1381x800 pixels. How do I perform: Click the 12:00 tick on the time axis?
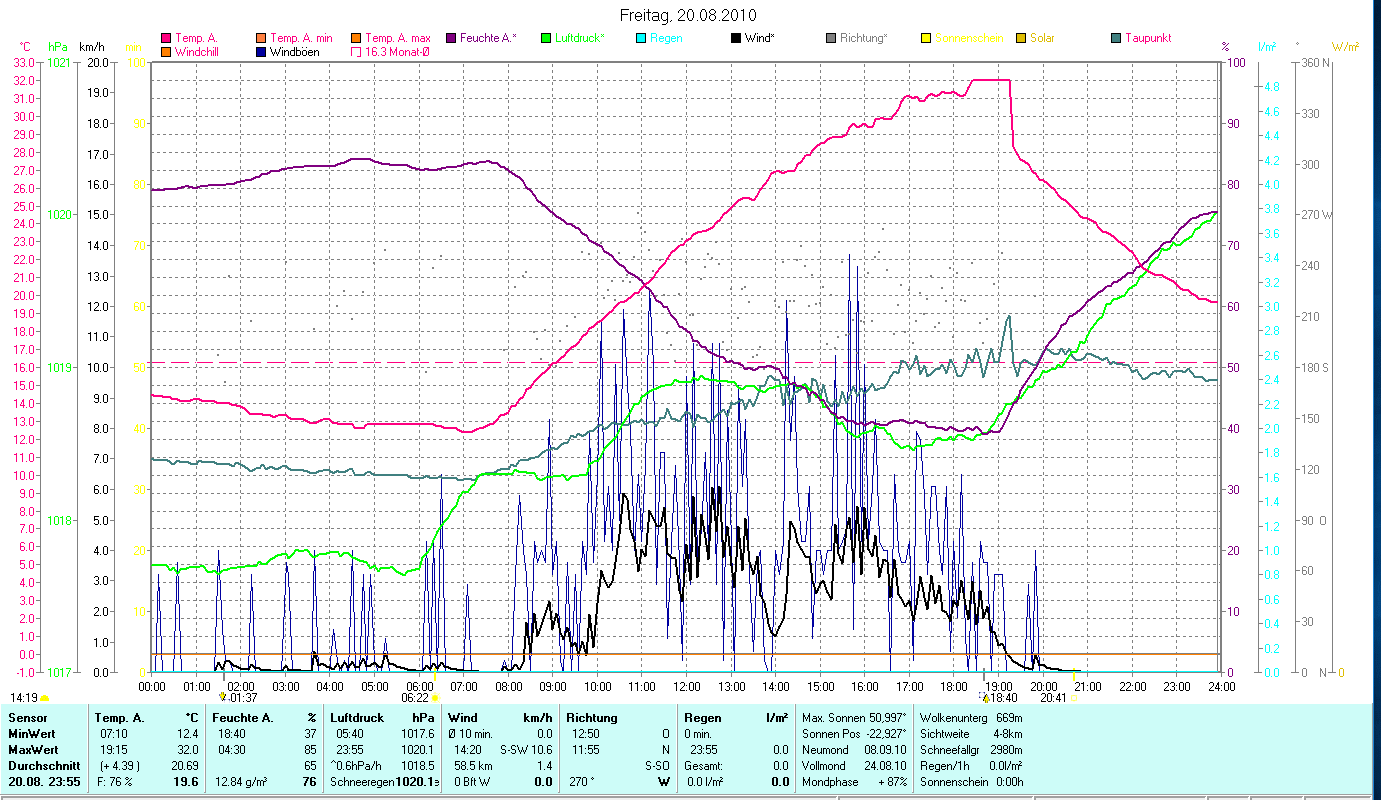click(x=687, y=686)
